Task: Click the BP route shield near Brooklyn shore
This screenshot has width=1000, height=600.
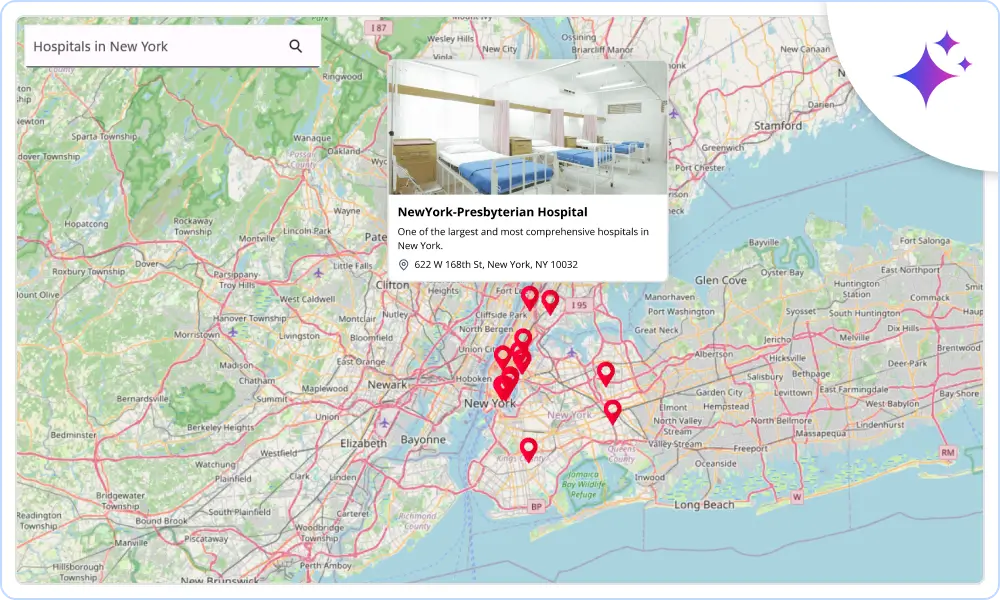Action: click(x=536, y=507)
